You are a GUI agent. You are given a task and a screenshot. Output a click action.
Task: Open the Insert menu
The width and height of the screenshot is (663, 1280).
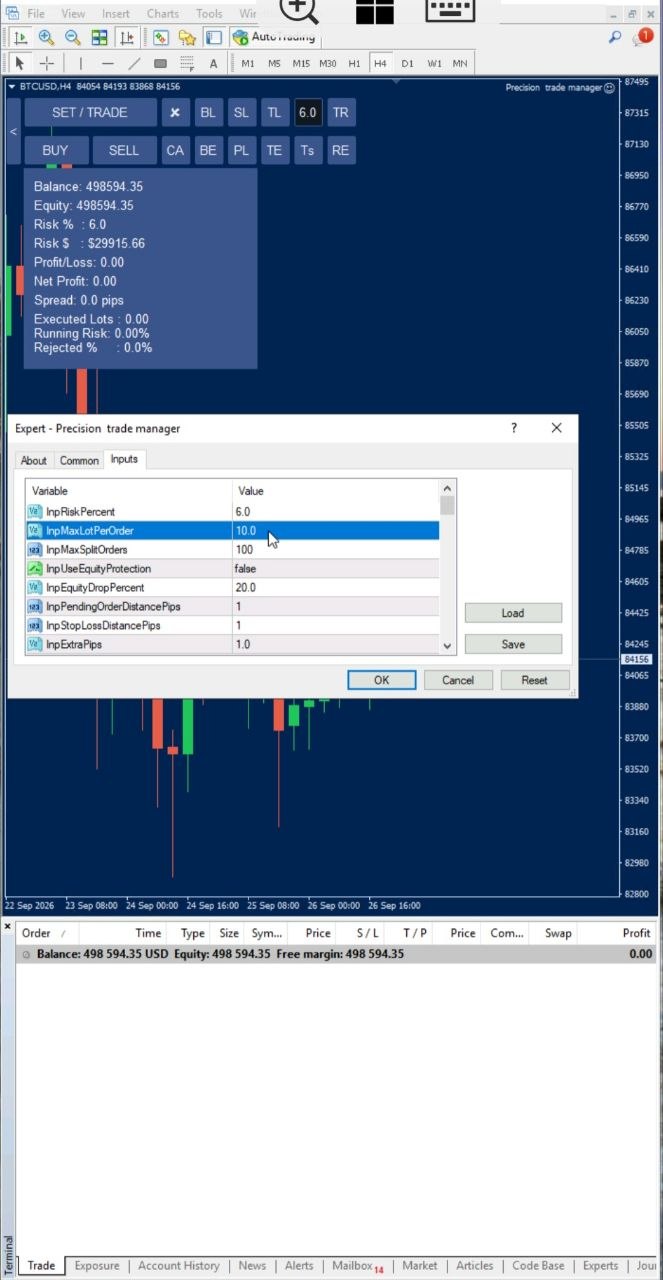pos(116,14)
